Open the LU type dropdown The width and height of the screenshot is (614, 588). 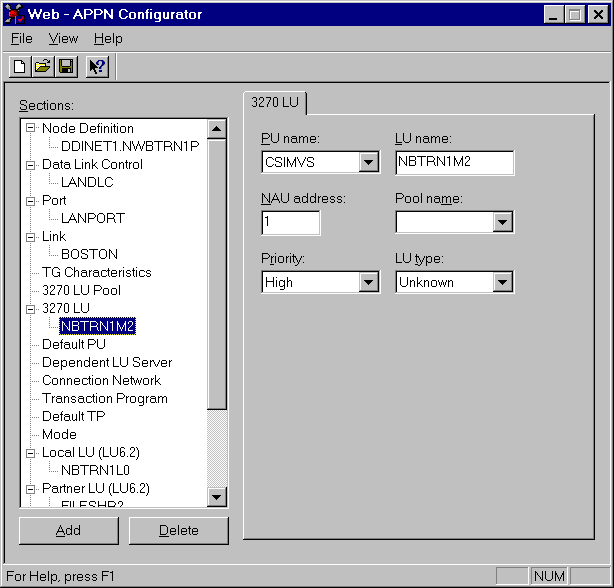click(x=503, y=283)
